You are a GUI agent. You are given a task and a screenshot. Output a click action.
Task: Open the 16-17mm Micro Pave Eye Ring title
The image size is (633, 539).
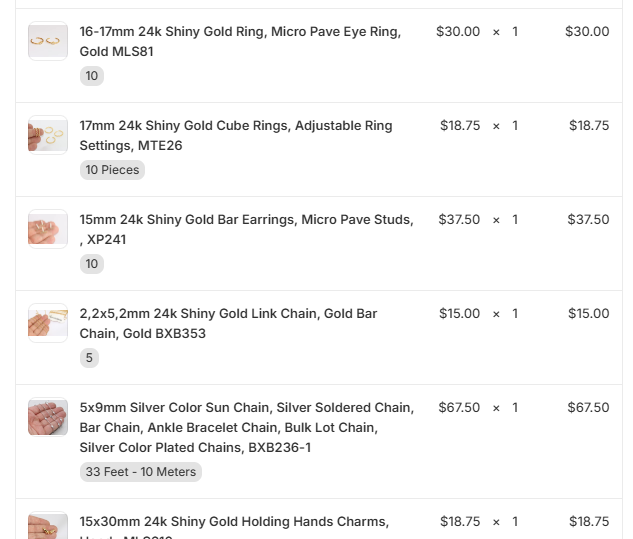point(240,41)
